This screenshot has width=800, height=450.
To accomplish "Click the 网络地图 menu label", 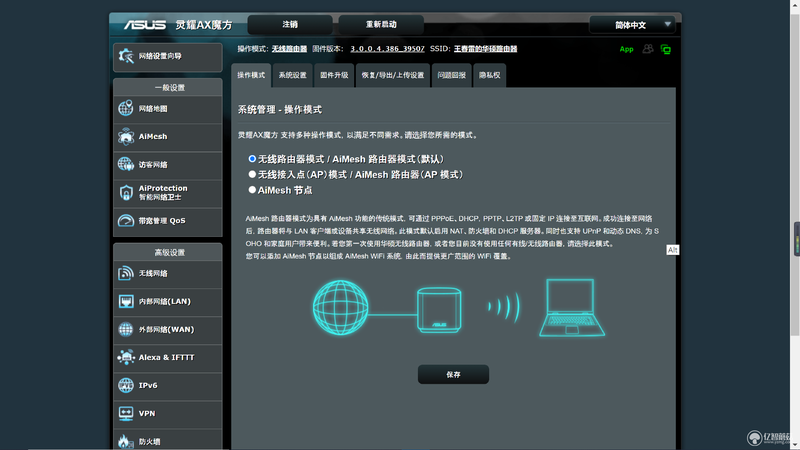I will click(x=153, y=109).
